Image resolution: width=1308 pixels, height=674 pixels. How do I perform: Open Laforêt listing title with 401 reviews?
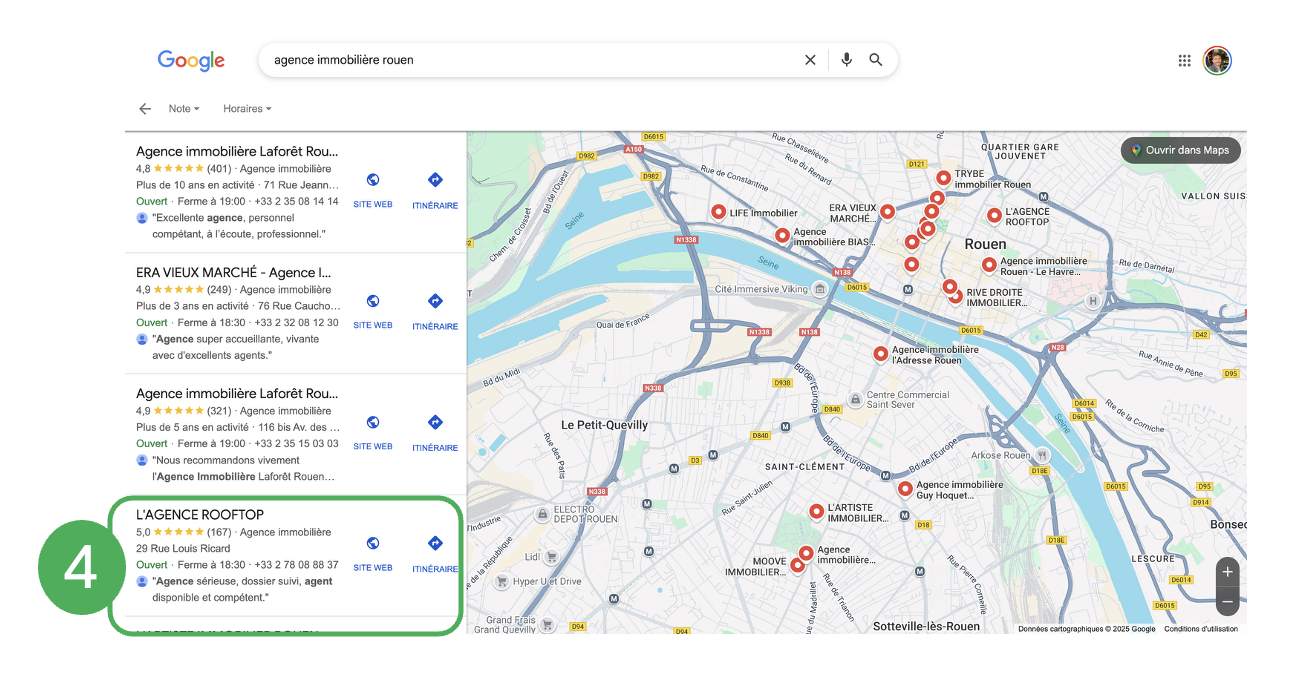[237, 151]
